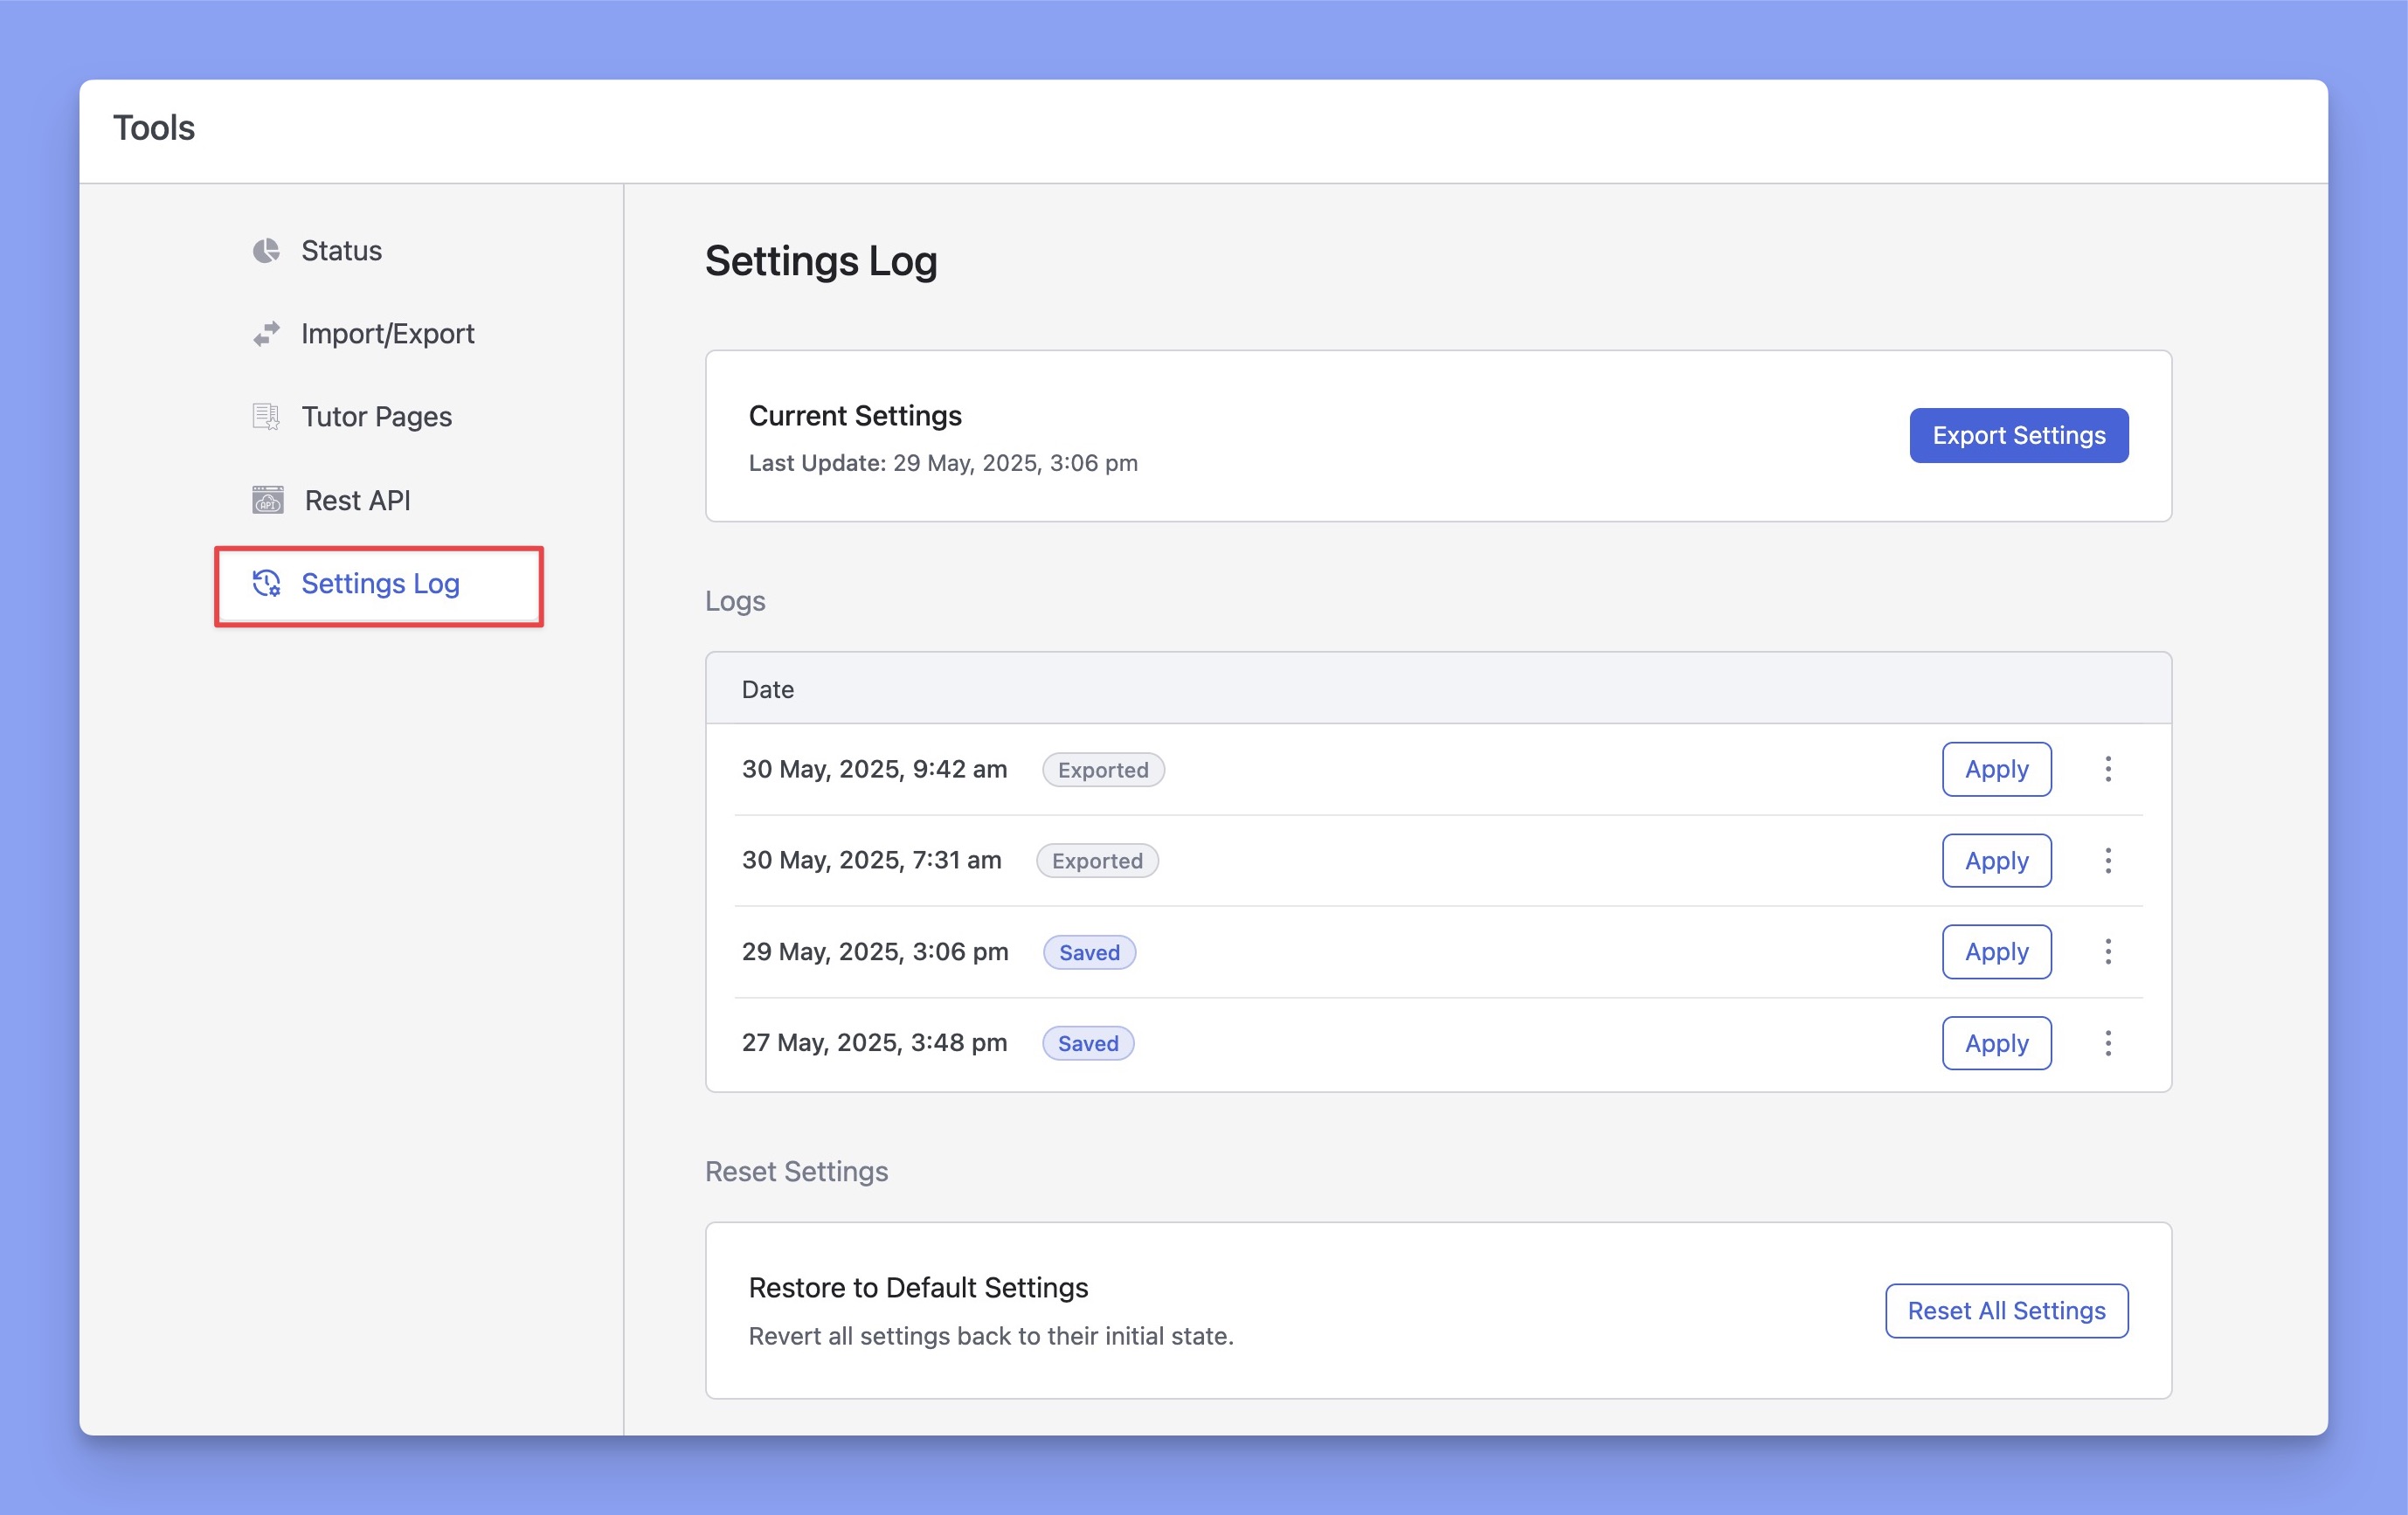
Task: Click the Last Update timestamp text
Action: (943, 463)
